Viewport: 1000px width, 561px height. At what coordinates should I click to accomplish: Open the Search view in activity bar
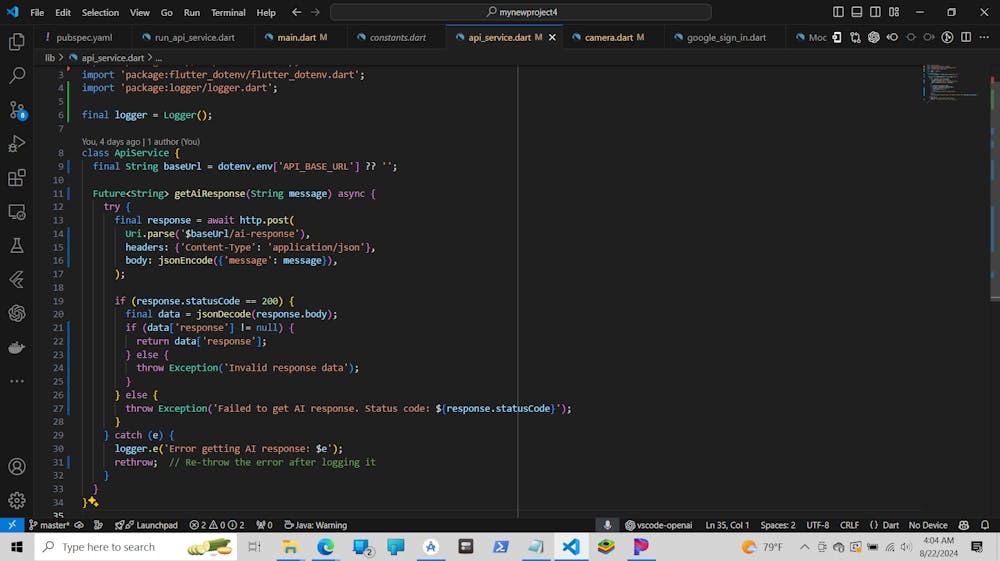pos(17,76)
